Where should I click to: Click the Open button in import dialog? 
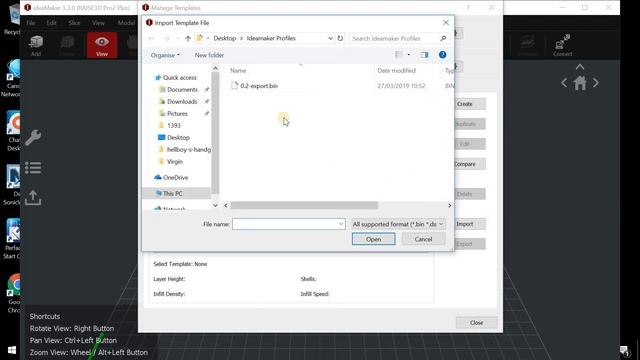click(x=373, y=239)
